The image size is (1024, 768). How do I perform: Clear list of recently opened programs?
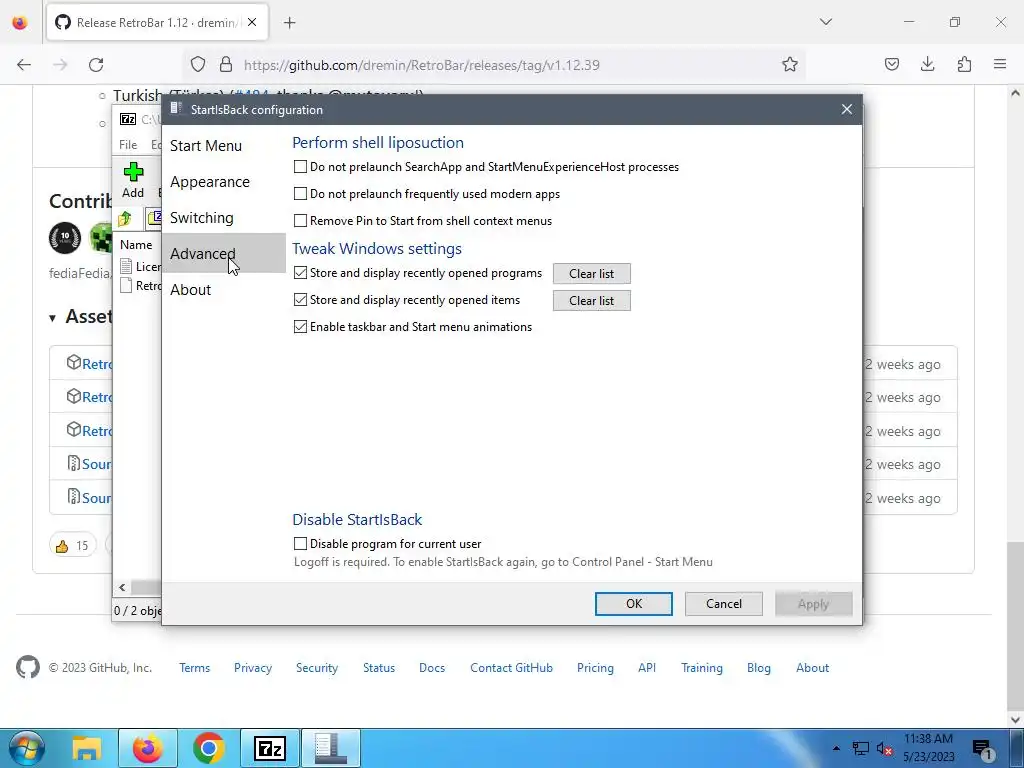[592, 274]
